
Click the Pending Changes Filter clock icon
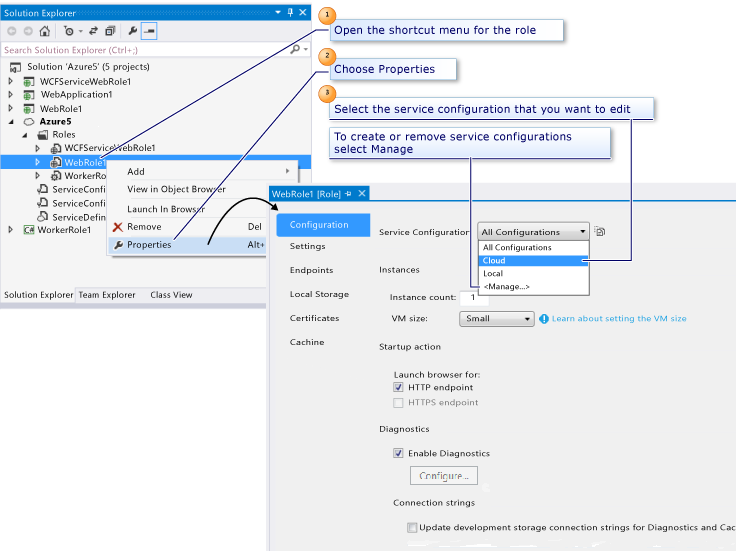pos(69,31)
